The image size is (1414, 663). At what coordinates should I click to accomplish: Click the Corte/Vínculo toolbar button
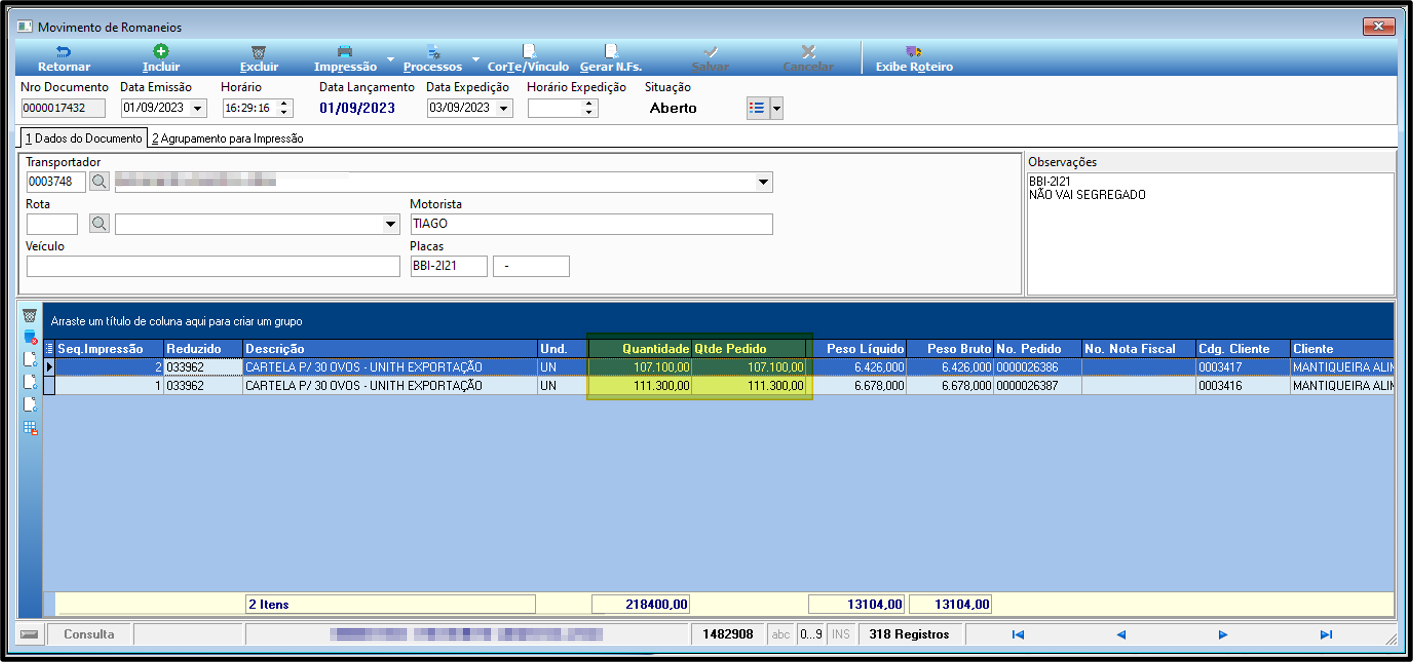528,59
